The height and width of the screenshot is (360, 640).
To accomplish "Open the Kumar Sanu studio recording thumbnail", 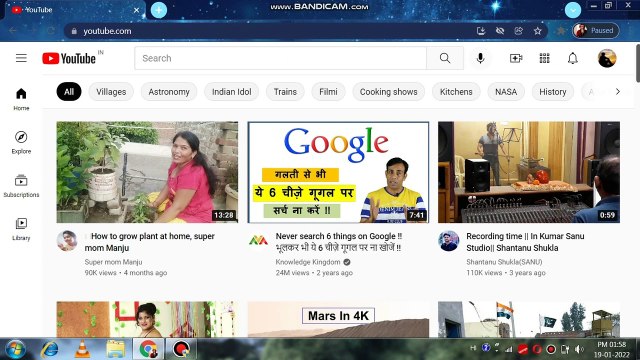I will (529, 172).
